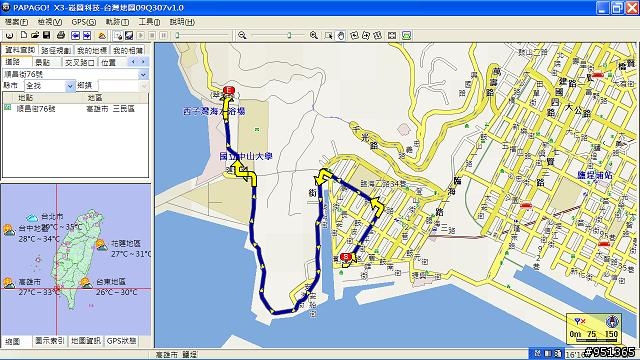Save with the floppy disk icon
The height and width of the screenshot is (360, 640).
point(47,36)
